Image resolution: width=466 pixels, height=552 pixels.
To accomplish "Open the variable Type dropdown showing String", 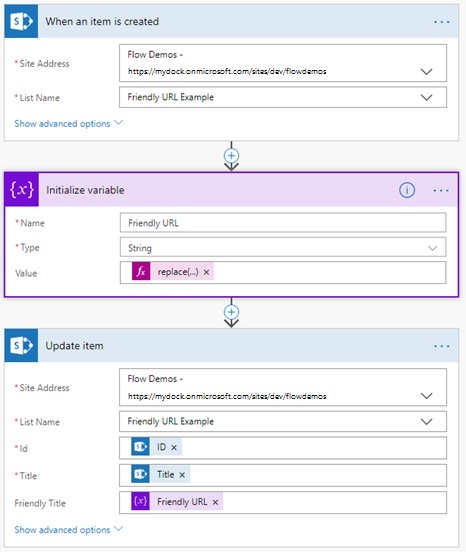I will (x=283, y=247).
